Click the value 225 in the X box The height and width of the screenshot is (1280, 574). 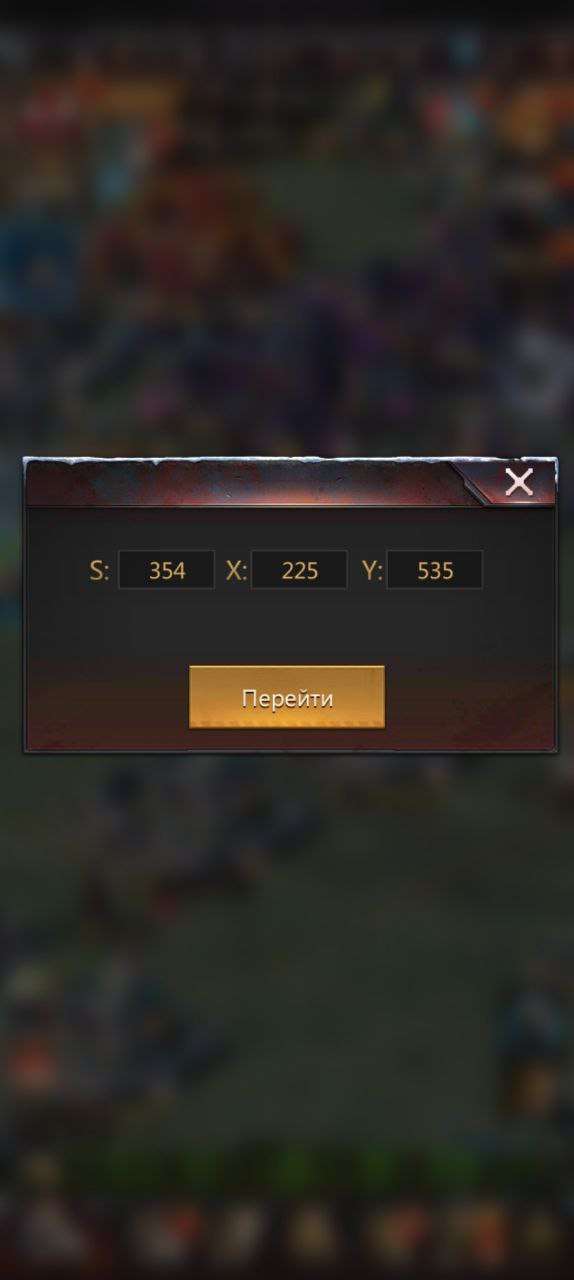click(300, 571)
